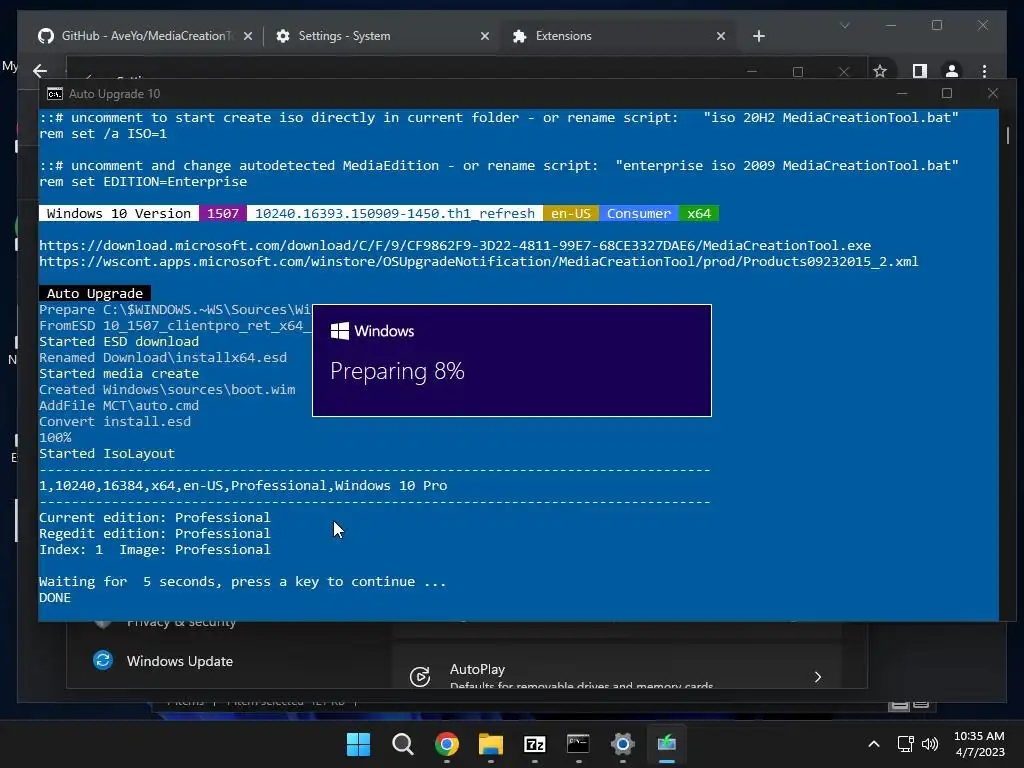Minimize the Auto Upgrade 10 window
The width and height of the screenshot is (1024, 768).
tap(902, 93)
